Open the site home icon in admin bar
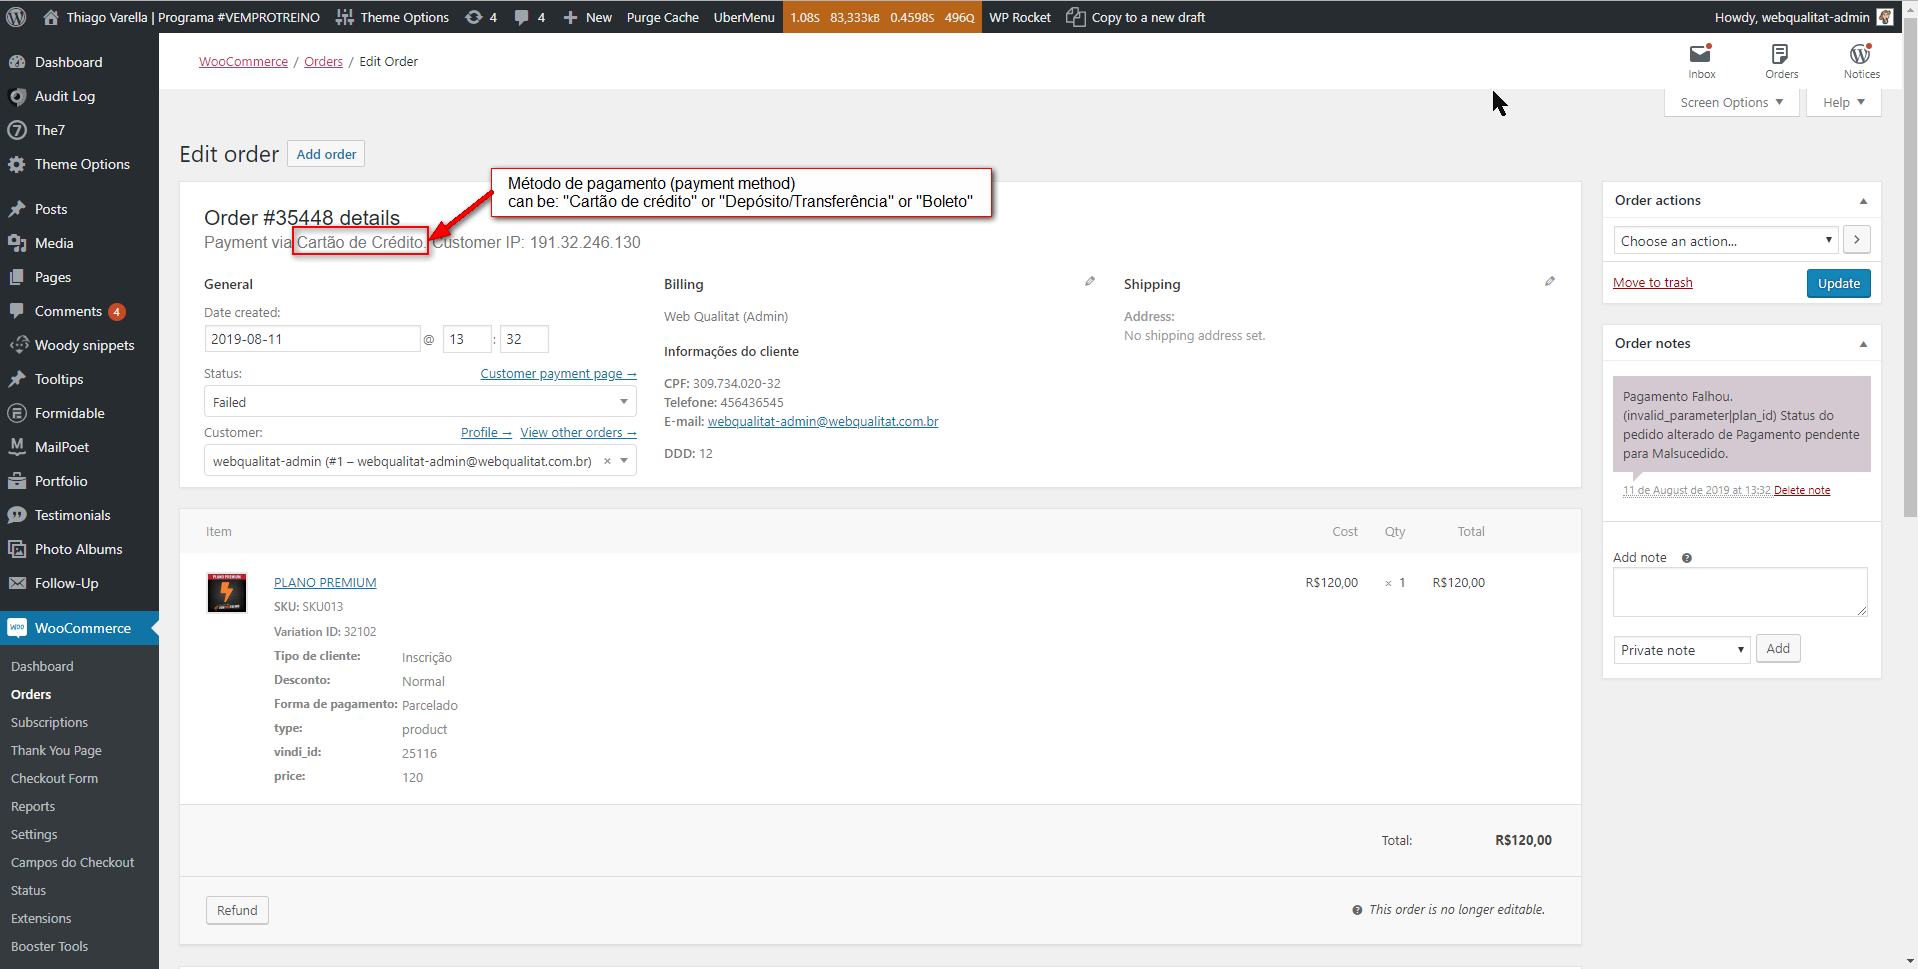 pos(50,17)
